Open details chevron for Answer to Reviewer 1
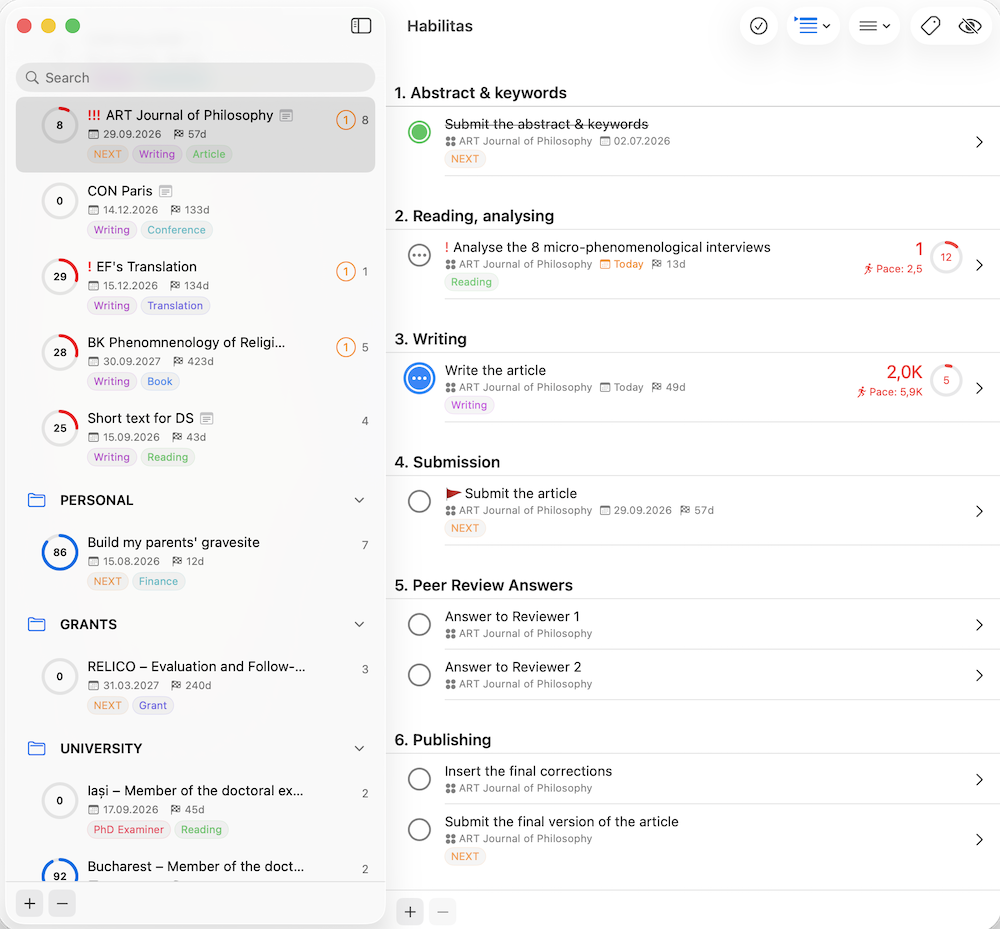 [x=980, y=625]
